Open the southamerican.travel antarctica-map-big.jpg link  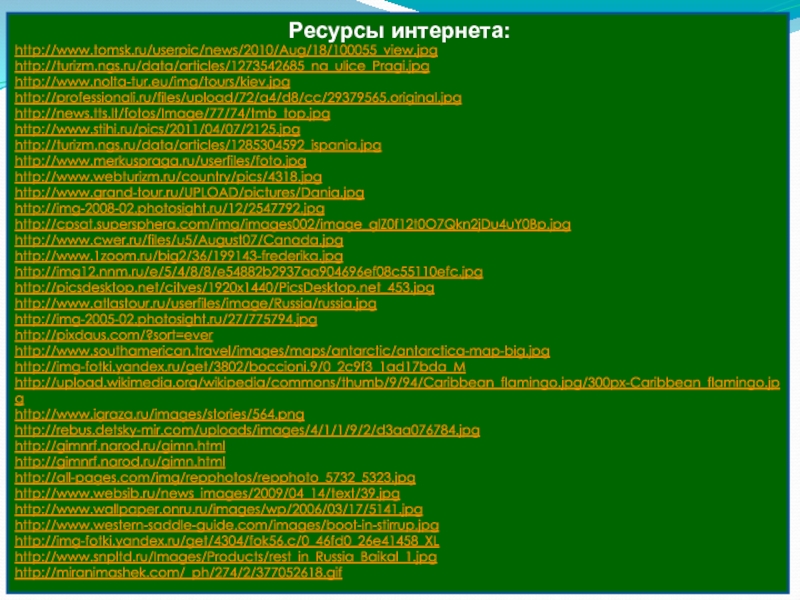point(282,351)
